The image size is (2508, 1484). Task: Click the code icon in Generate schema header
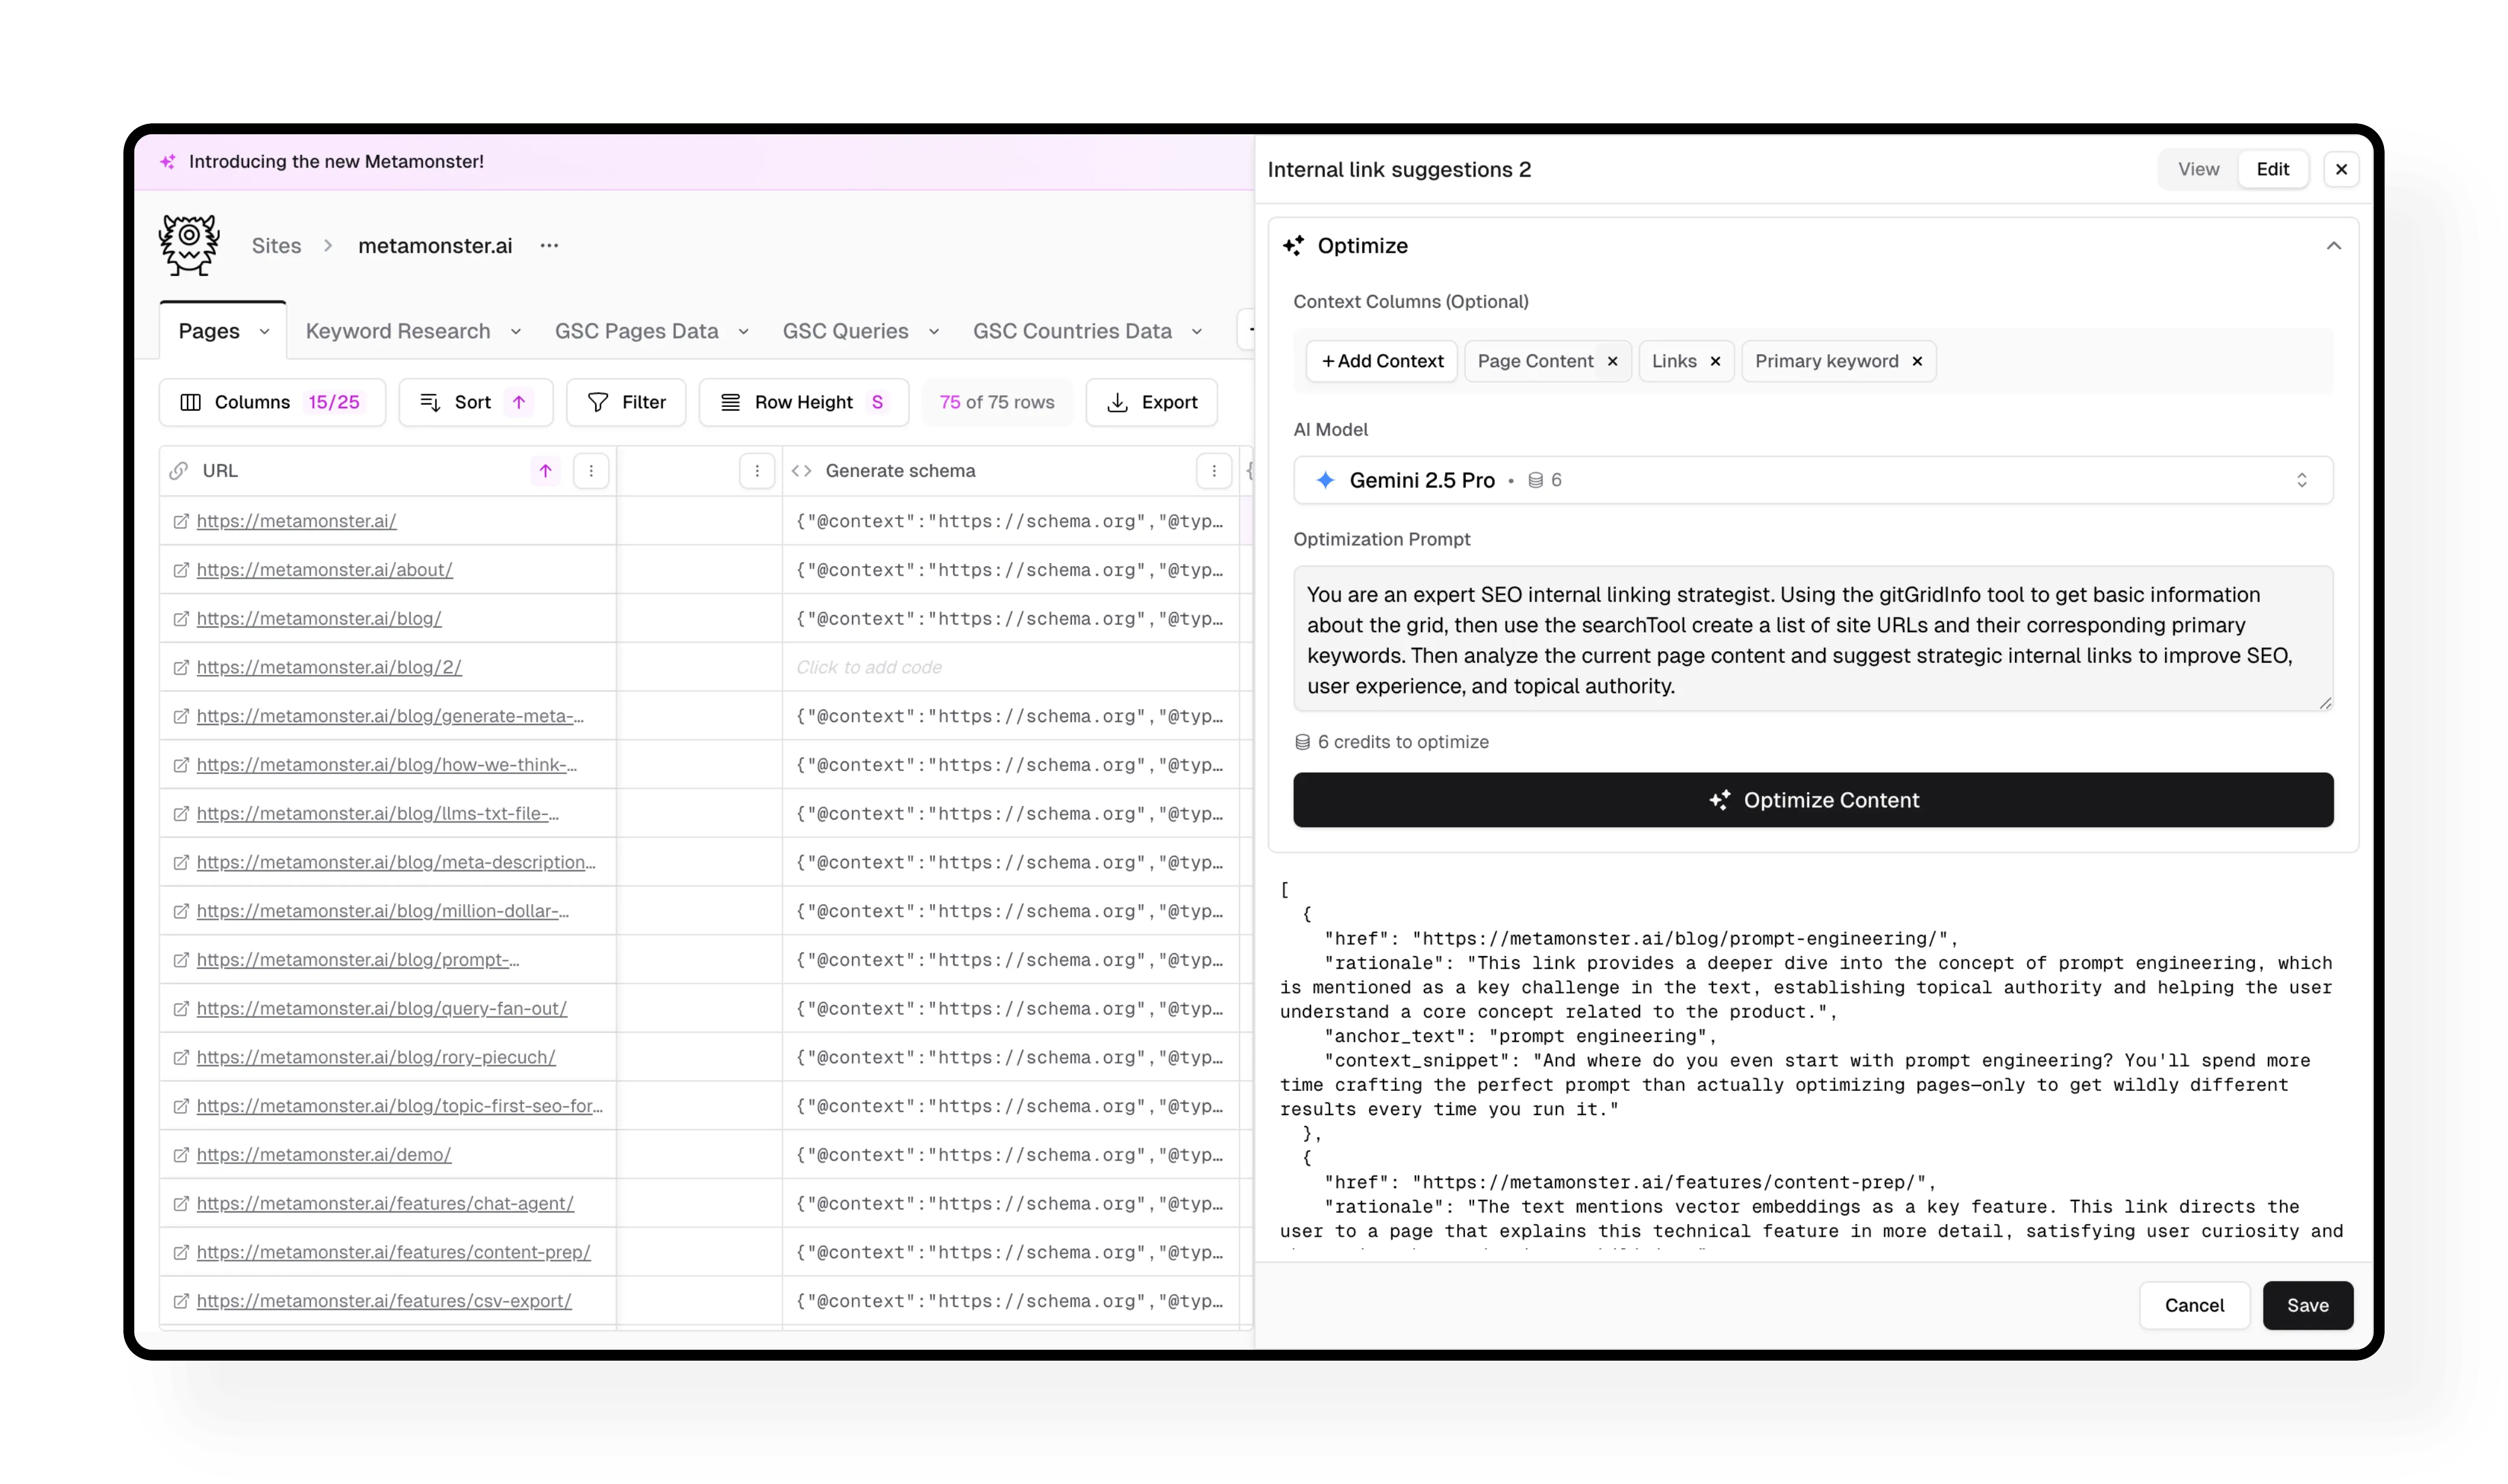(x=801, y=470)
